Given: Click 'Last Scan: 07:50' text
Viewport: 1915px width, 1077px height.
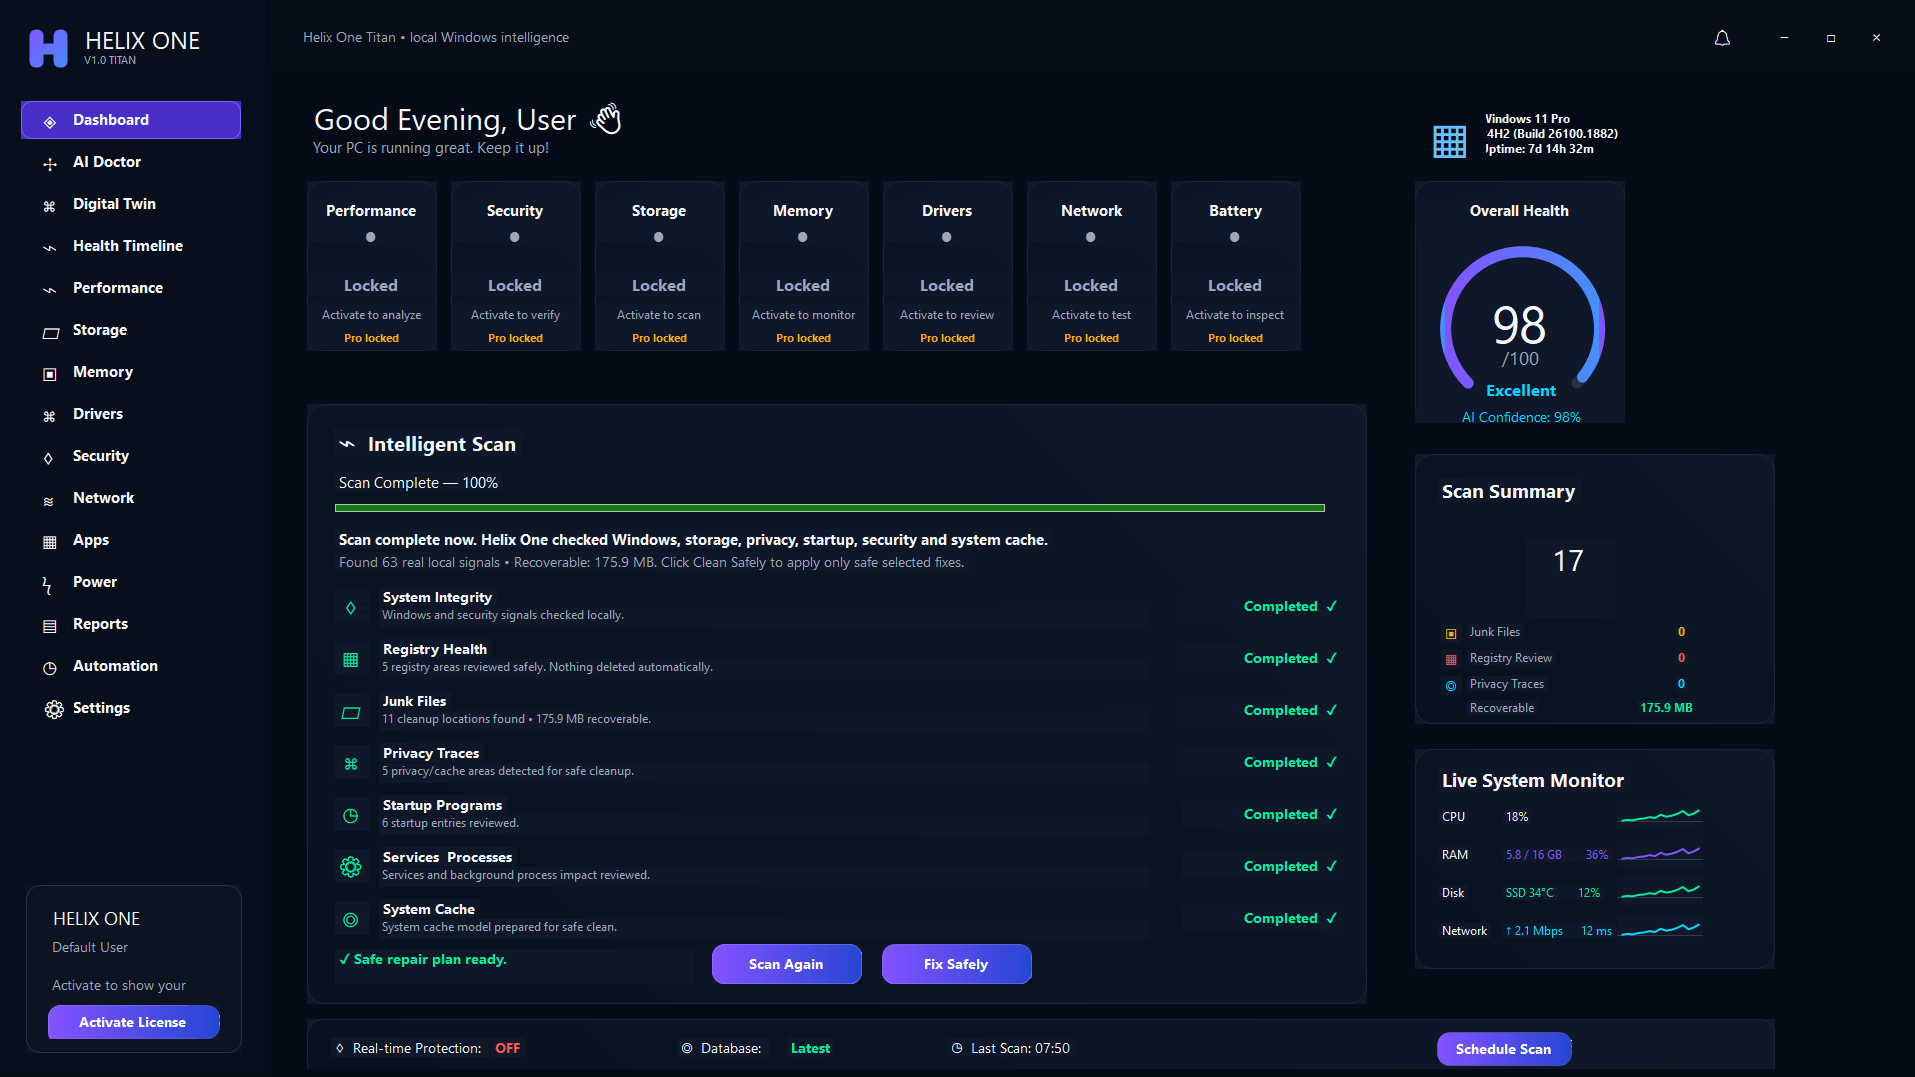Looking at the screenshot, I should (x=1020, y=1048).
